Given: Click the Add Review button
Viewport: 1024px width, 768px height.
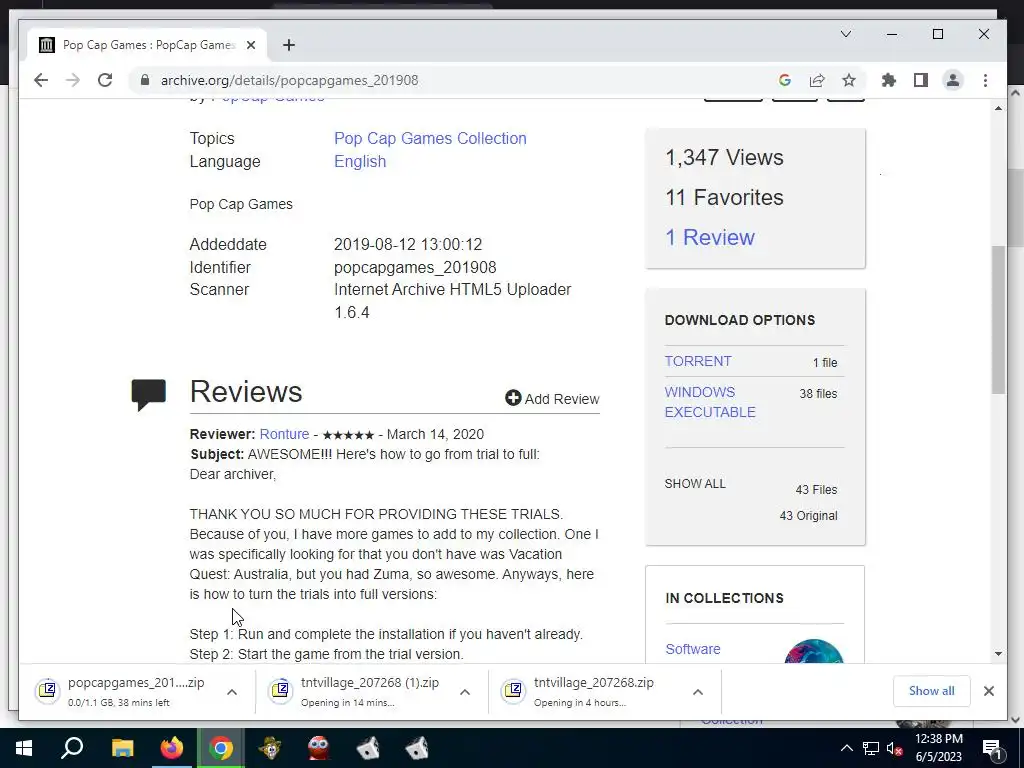Looking at the screenshot, I should 552,398.
